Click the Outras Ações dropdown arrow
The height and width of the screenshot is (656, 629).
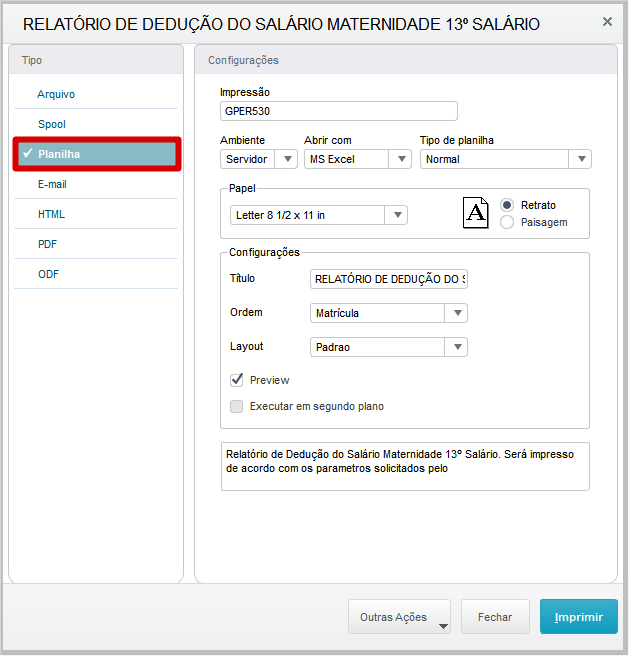(443, 626)
